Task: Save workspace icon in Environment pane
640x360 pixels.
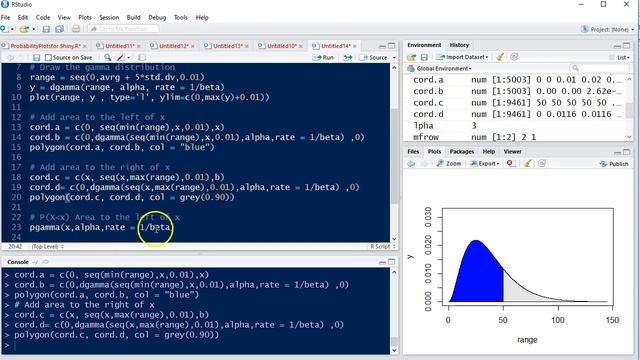Action: pyautogui.click(x=424, y=57)
